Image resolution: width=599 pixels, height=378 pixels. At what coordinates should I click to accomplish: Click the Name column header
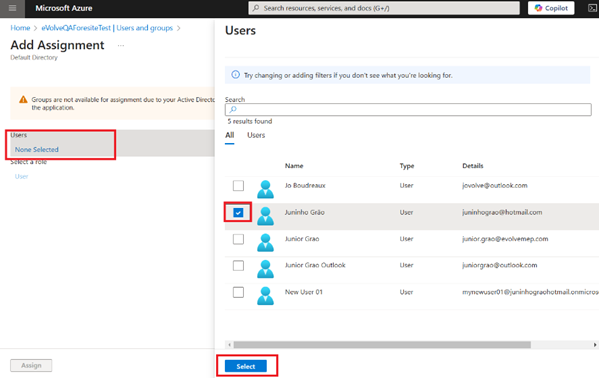(294, 166)
